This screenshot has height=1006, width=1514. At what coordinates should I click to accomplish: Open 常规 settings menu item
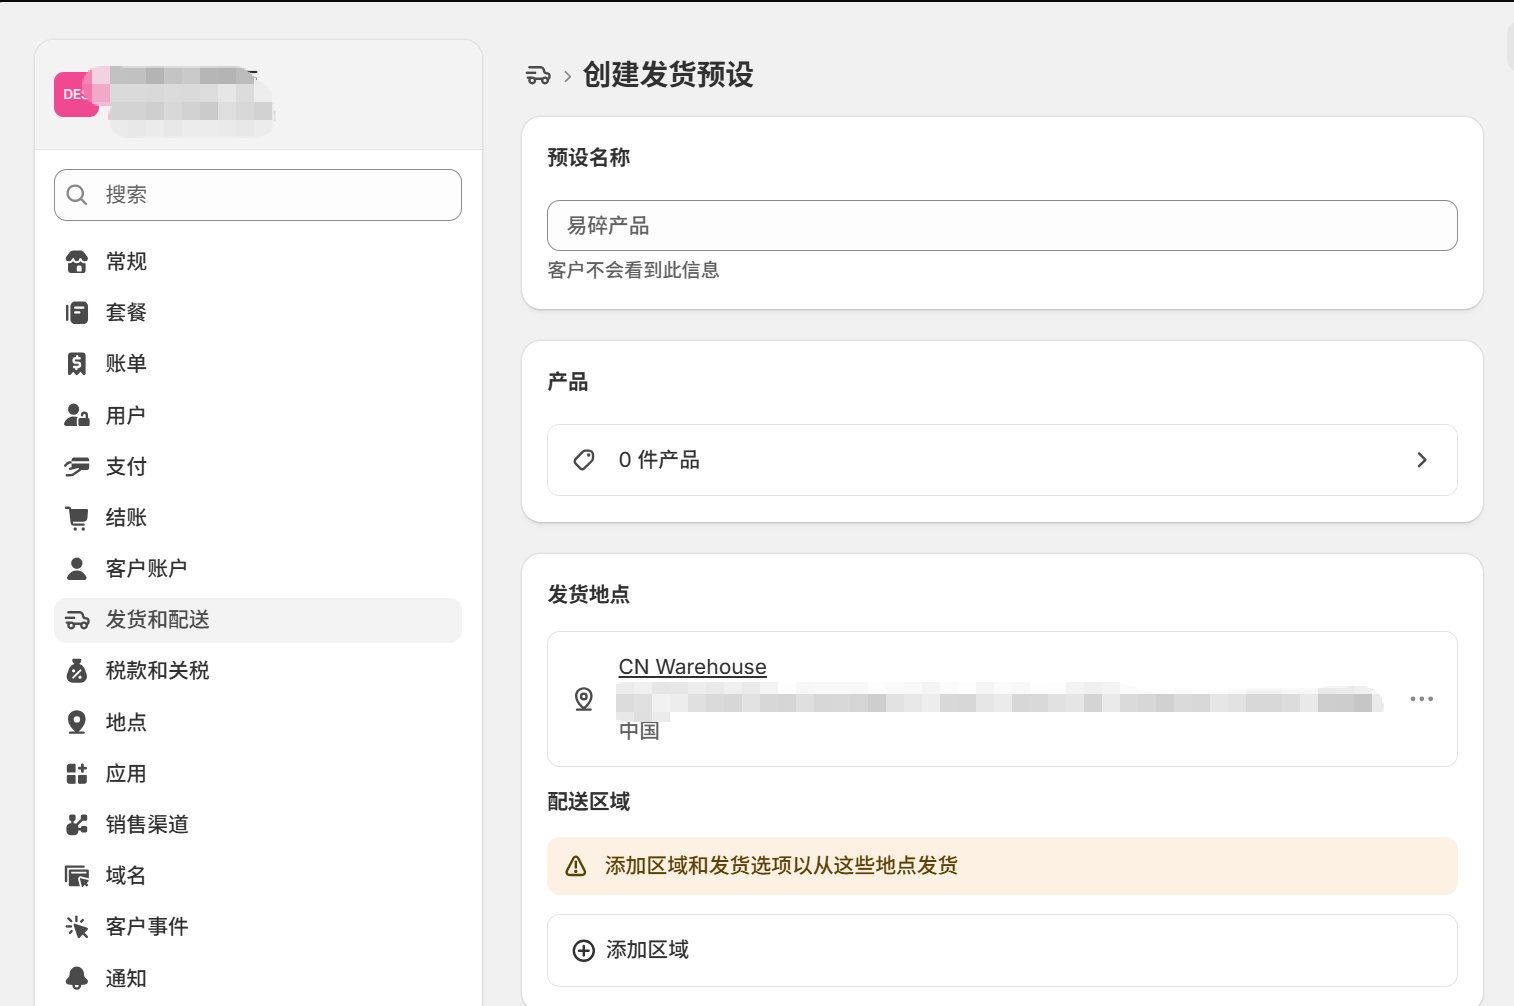tap(258, 262)
